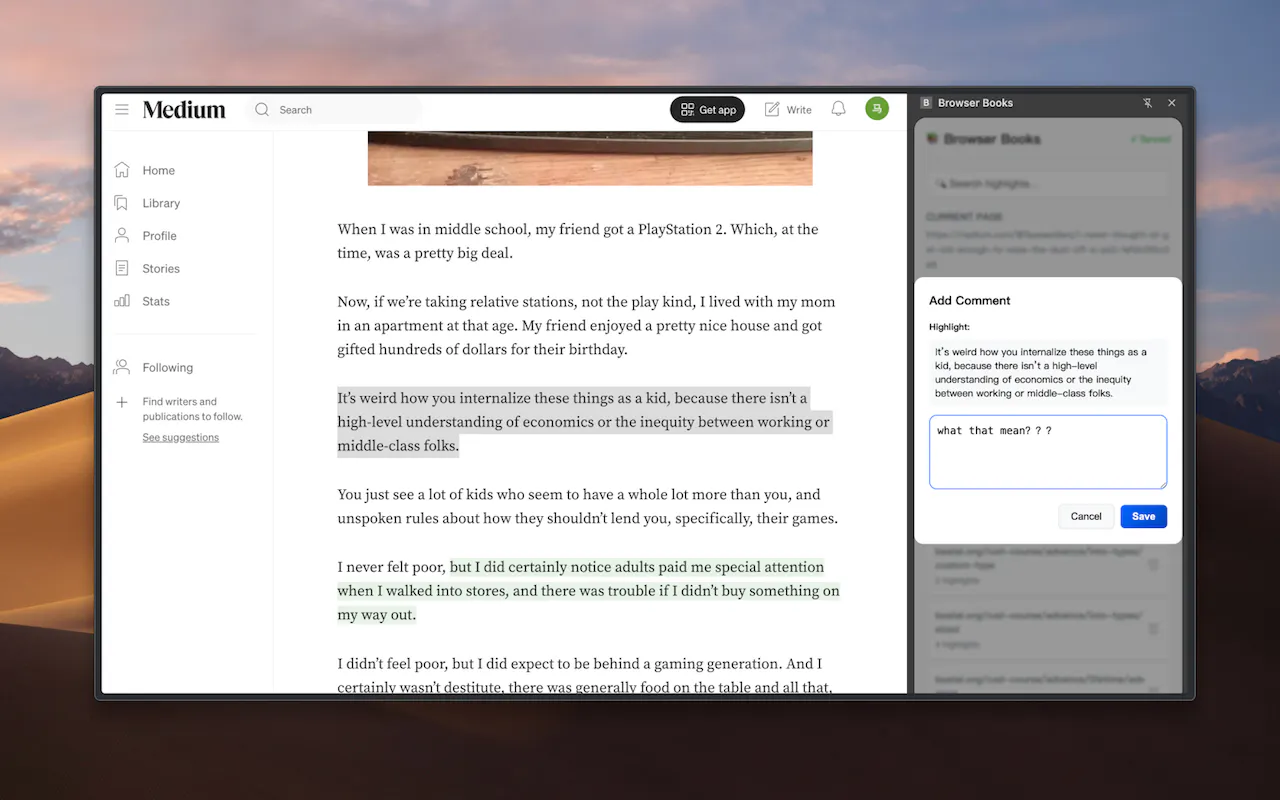Select Stories in the sidebar
Screen dimensions: 1280x800
[147, 269]
